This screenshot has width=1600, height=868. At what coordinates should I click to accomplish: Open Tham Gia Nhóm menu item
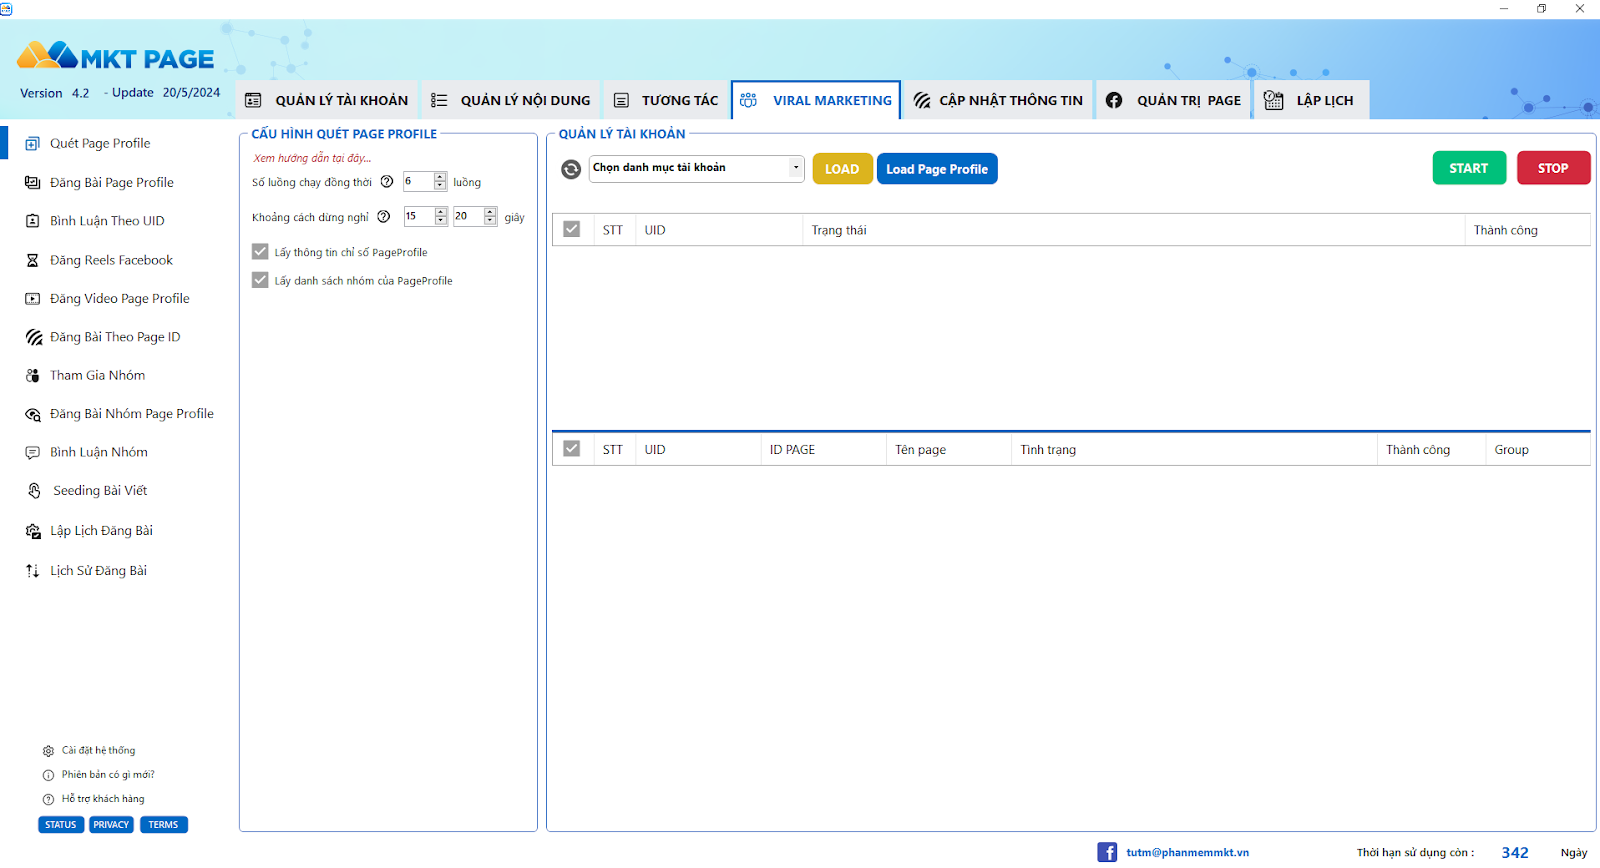[97, 375]
